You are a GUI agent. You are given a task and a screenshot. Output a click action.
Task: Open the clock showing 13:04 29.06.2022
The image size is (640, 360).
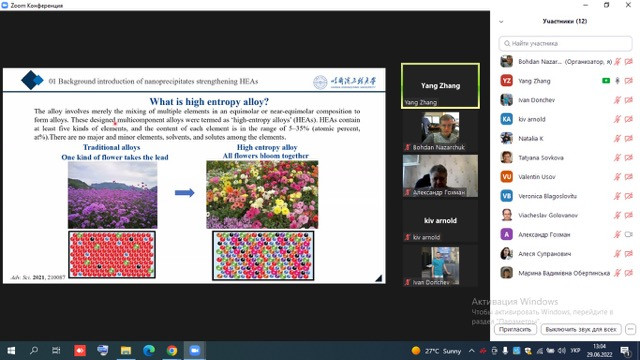(600, 351)
